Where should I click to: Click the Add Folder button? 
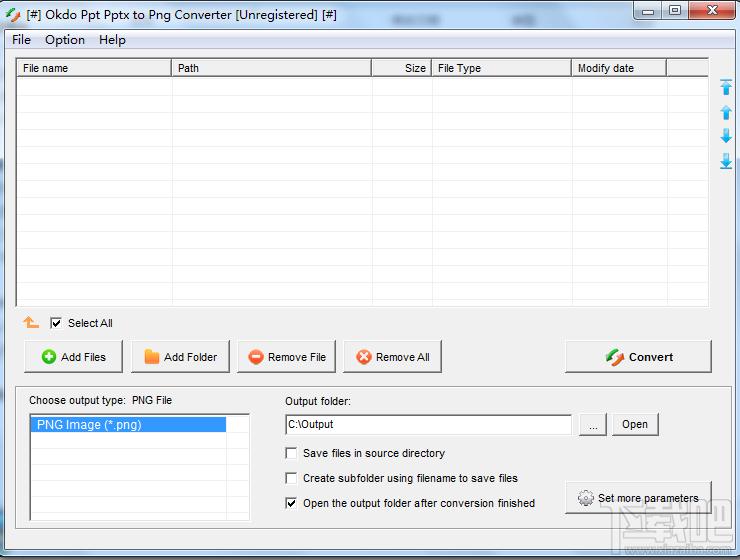[180, 357]
